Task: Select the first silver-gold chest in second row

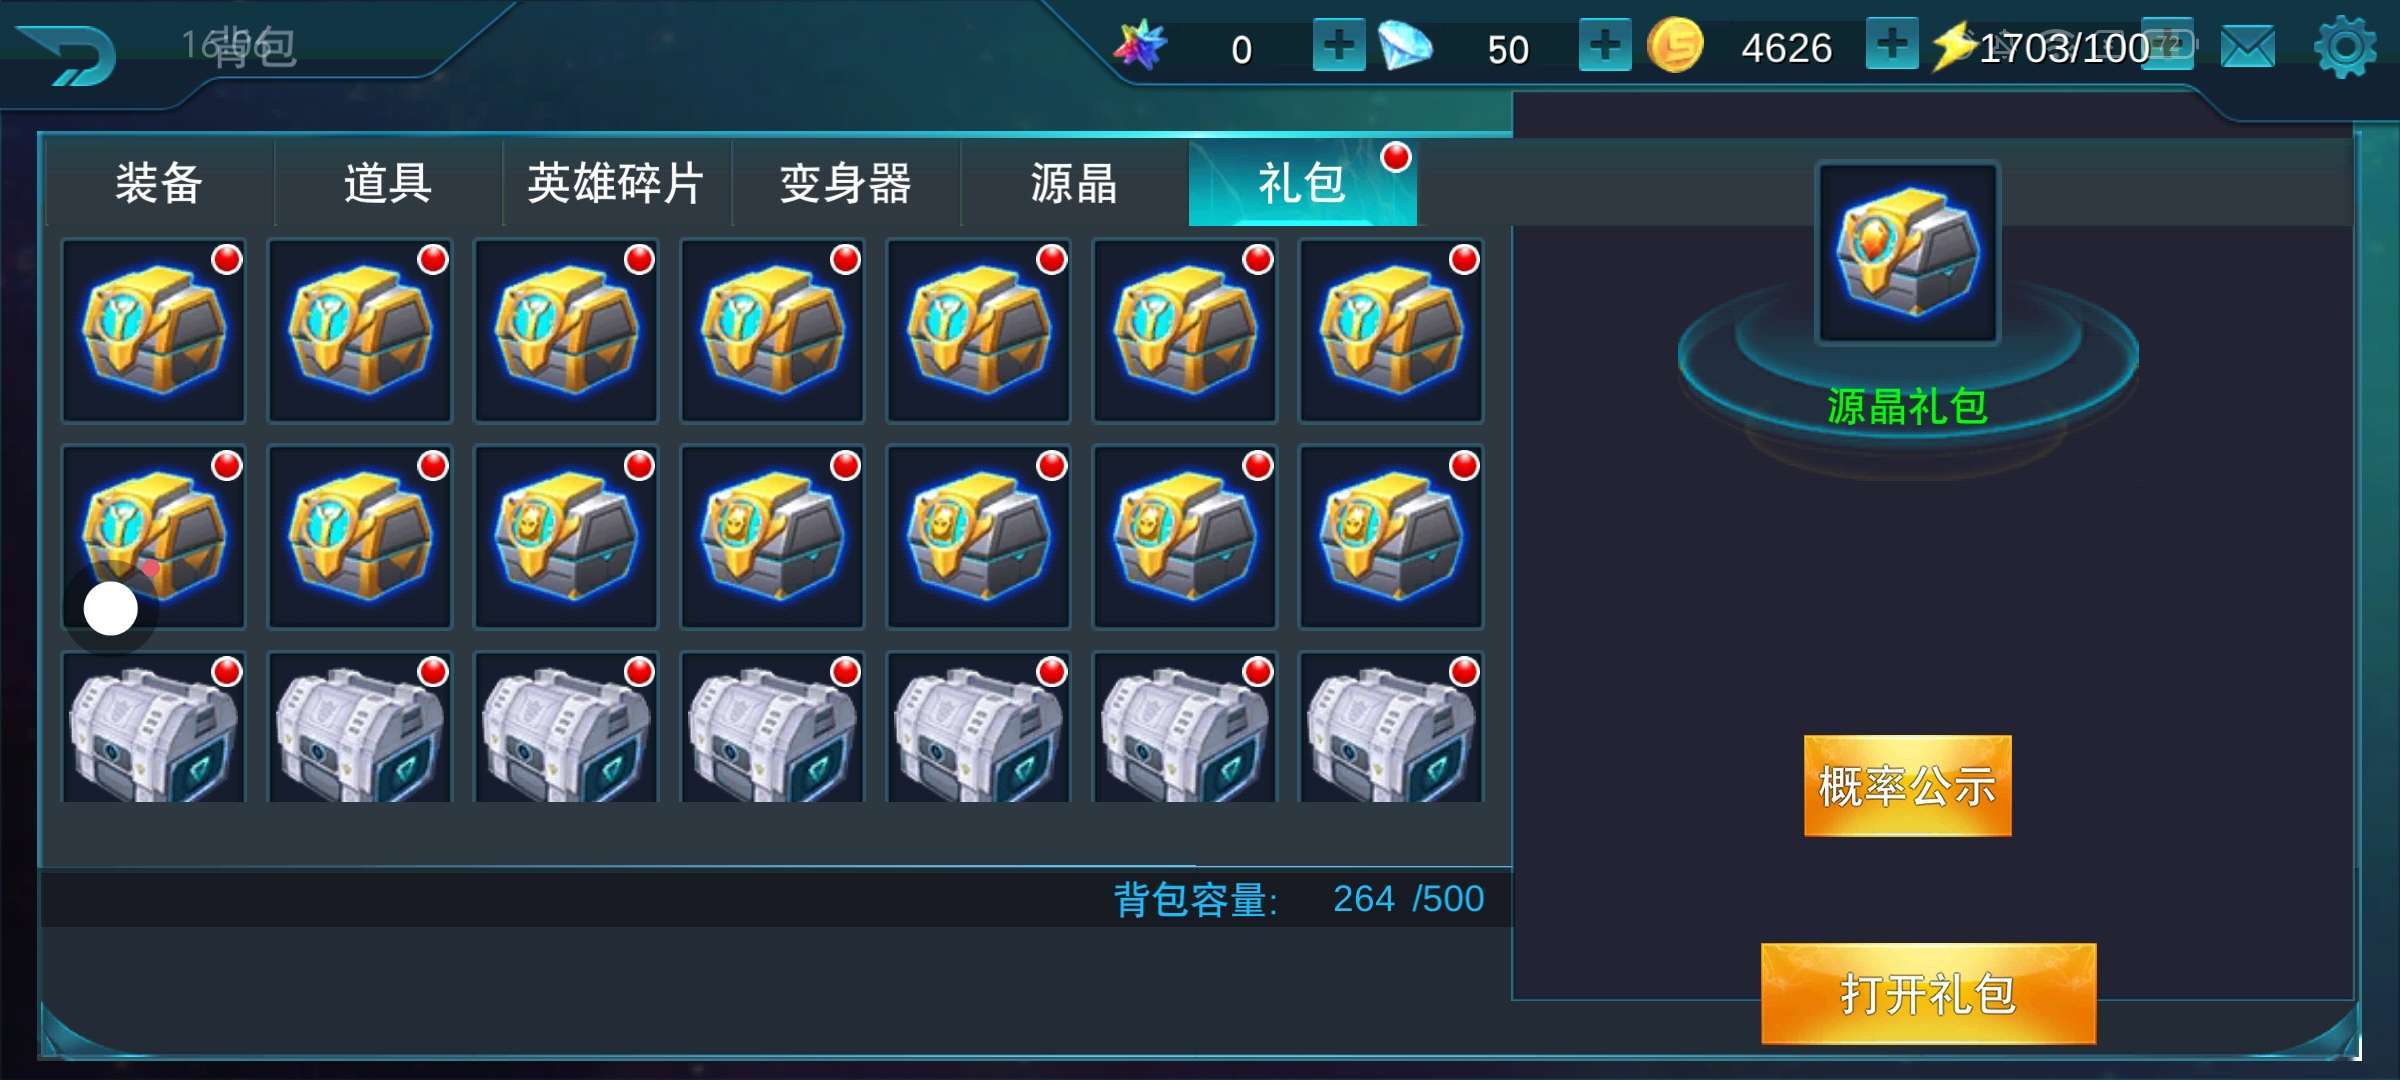Action: [x=566, y=537]
